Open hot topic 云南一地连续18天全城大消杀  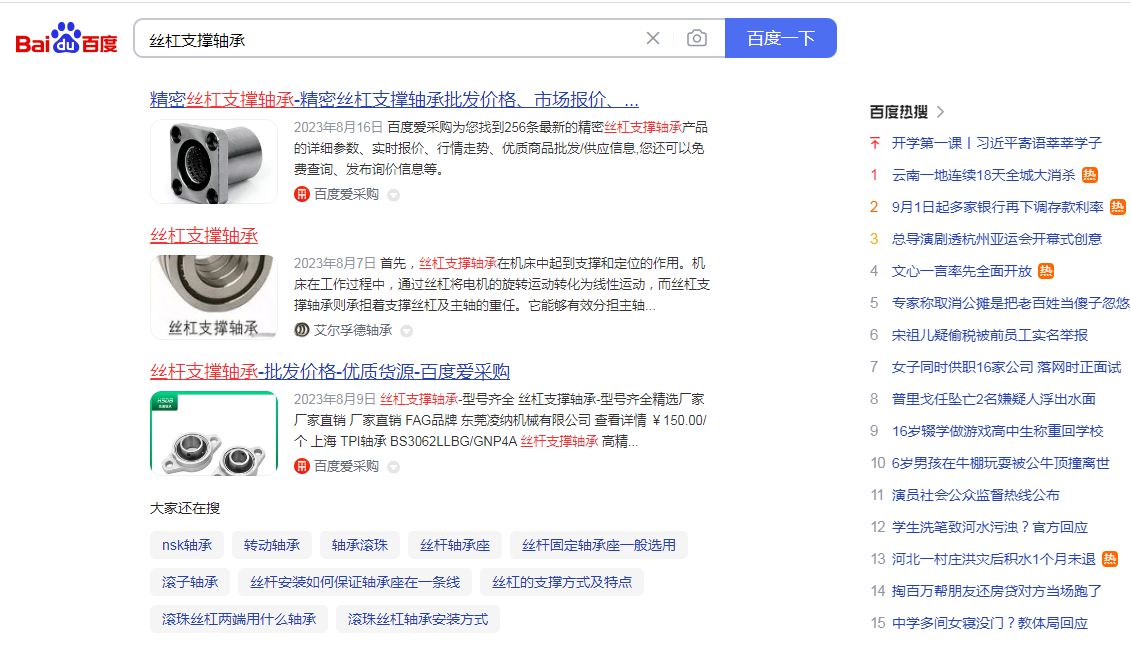pyautogui.click(x=983, y=175)
